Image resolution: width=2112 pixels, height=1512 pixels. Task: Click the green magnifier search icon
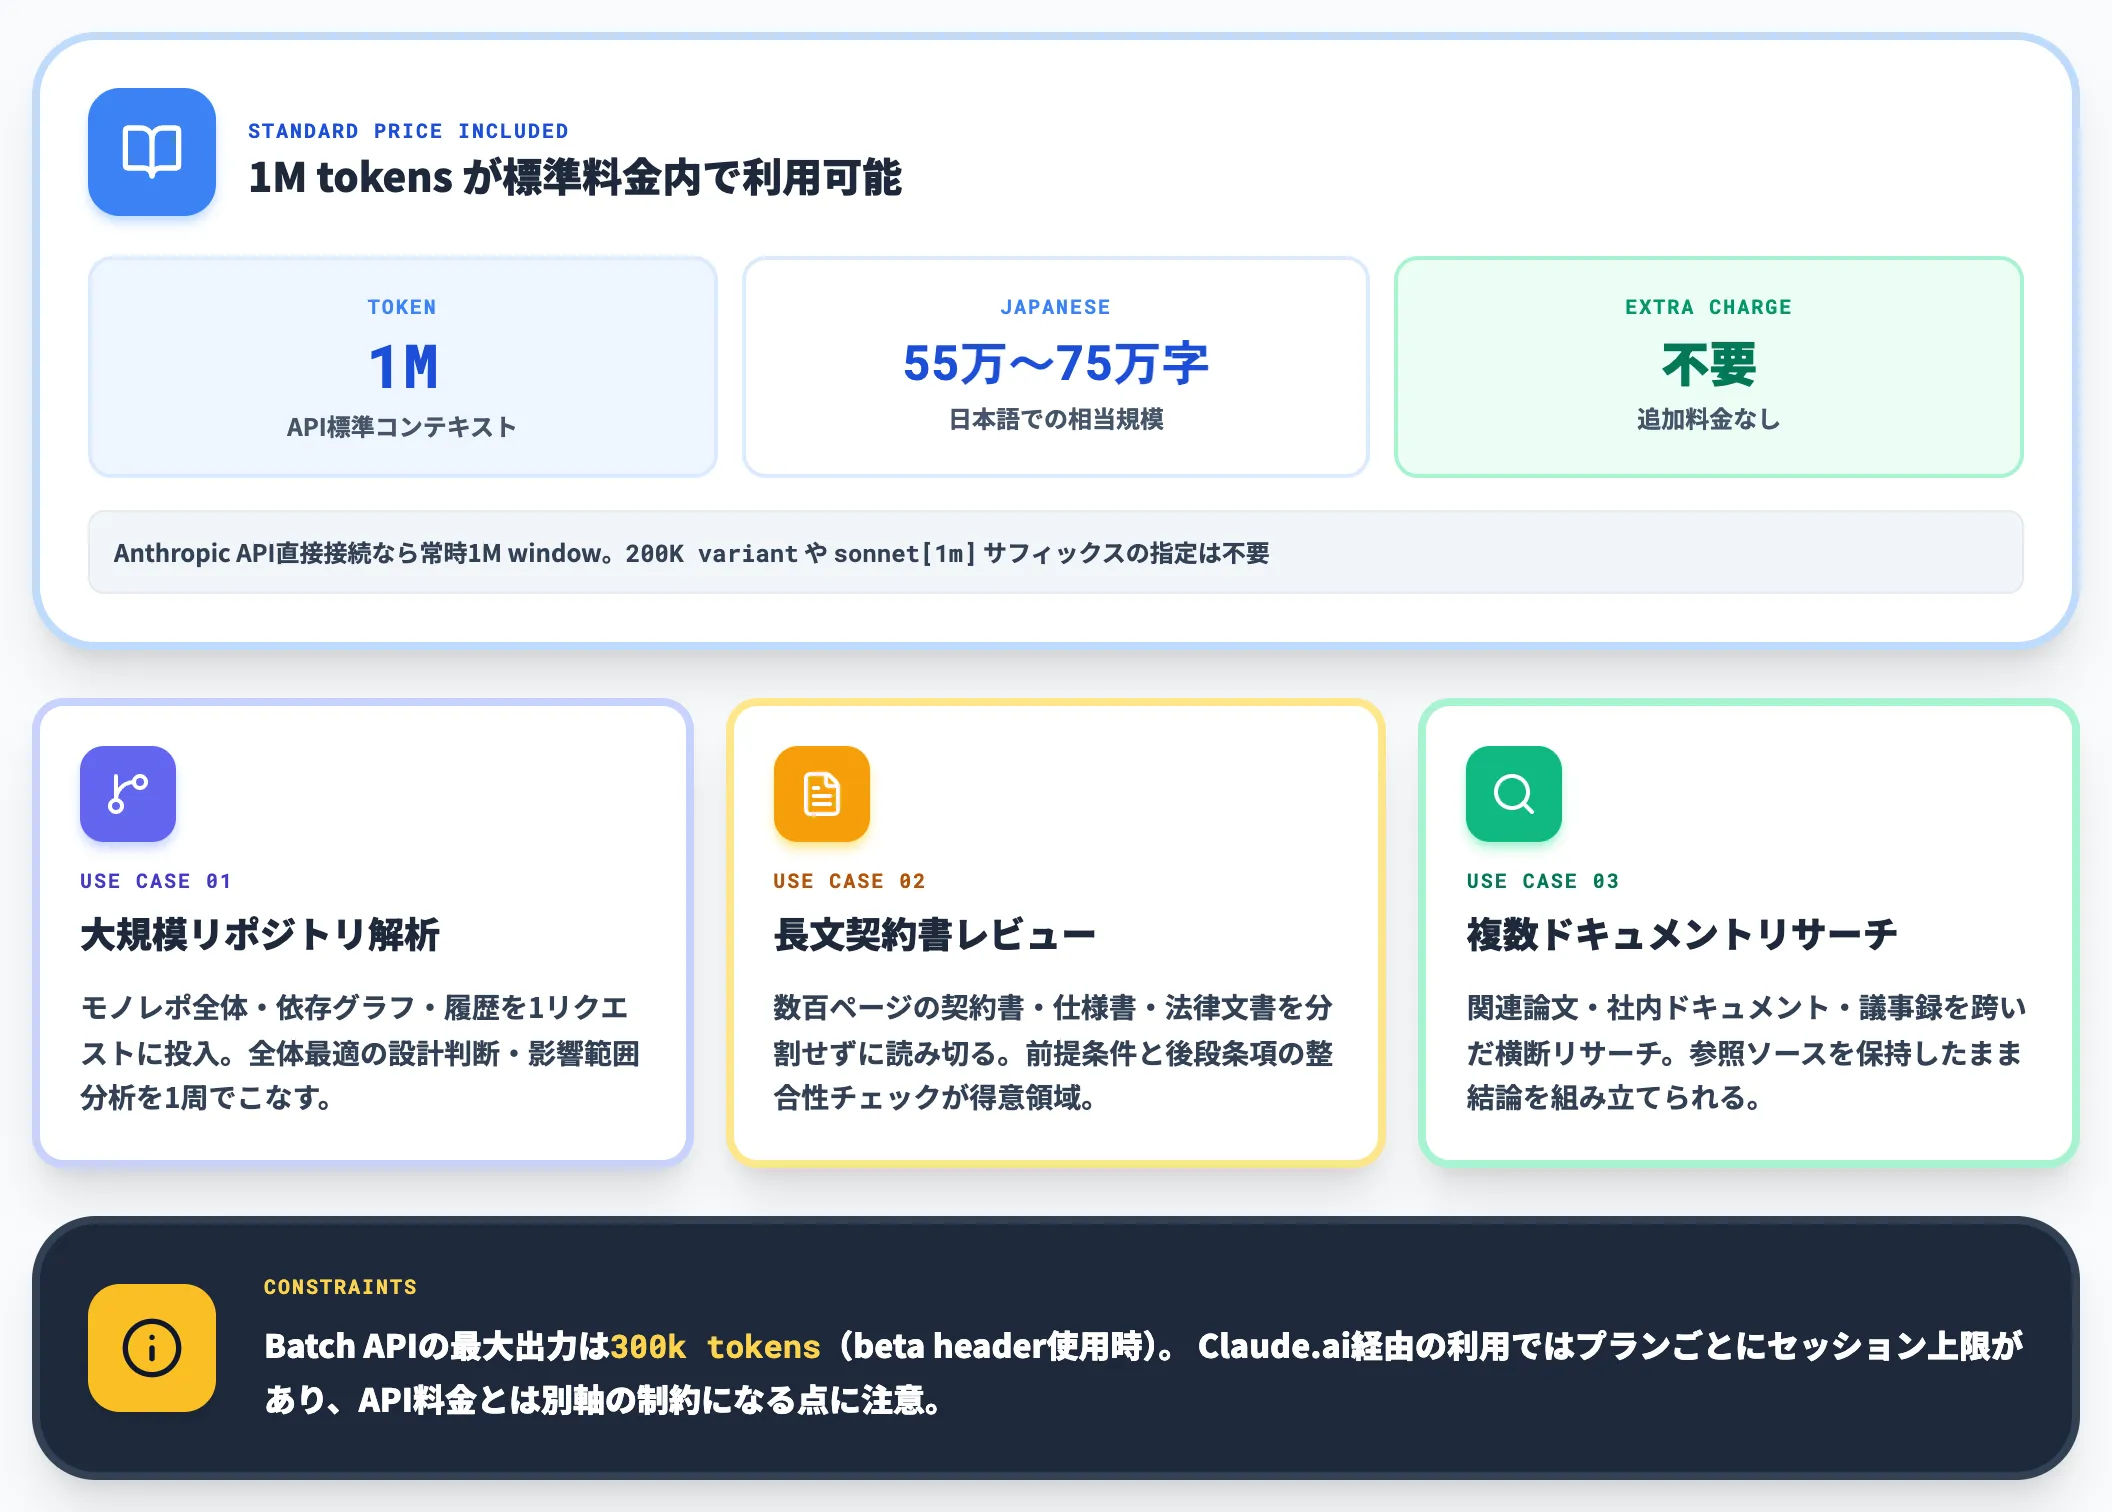click(x=1514, y=794)
